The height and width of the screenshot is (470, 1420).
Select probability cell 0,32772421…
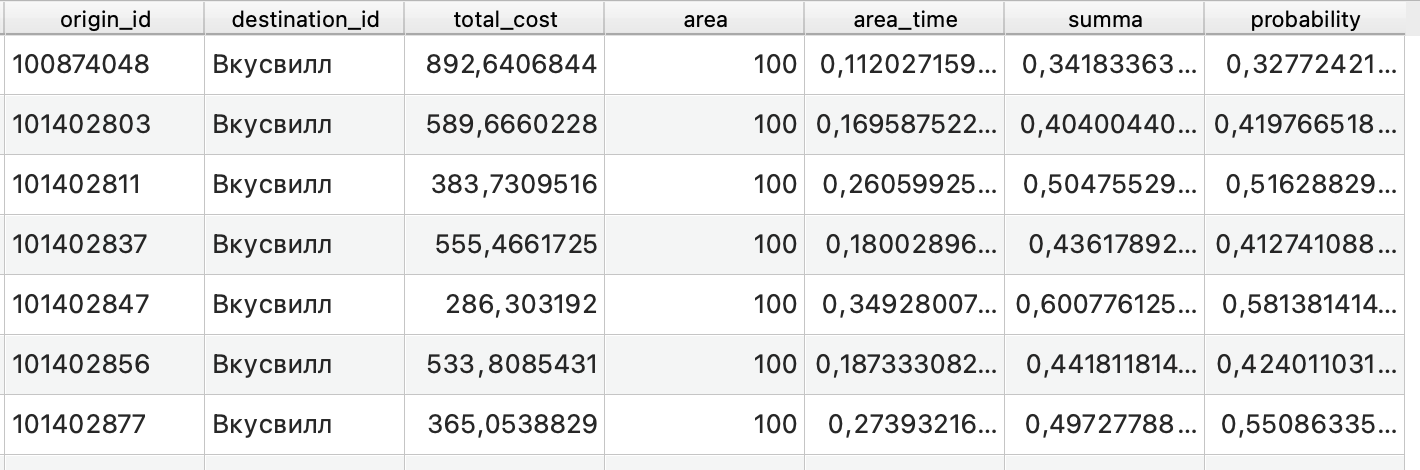click(x=1305, y=65)
